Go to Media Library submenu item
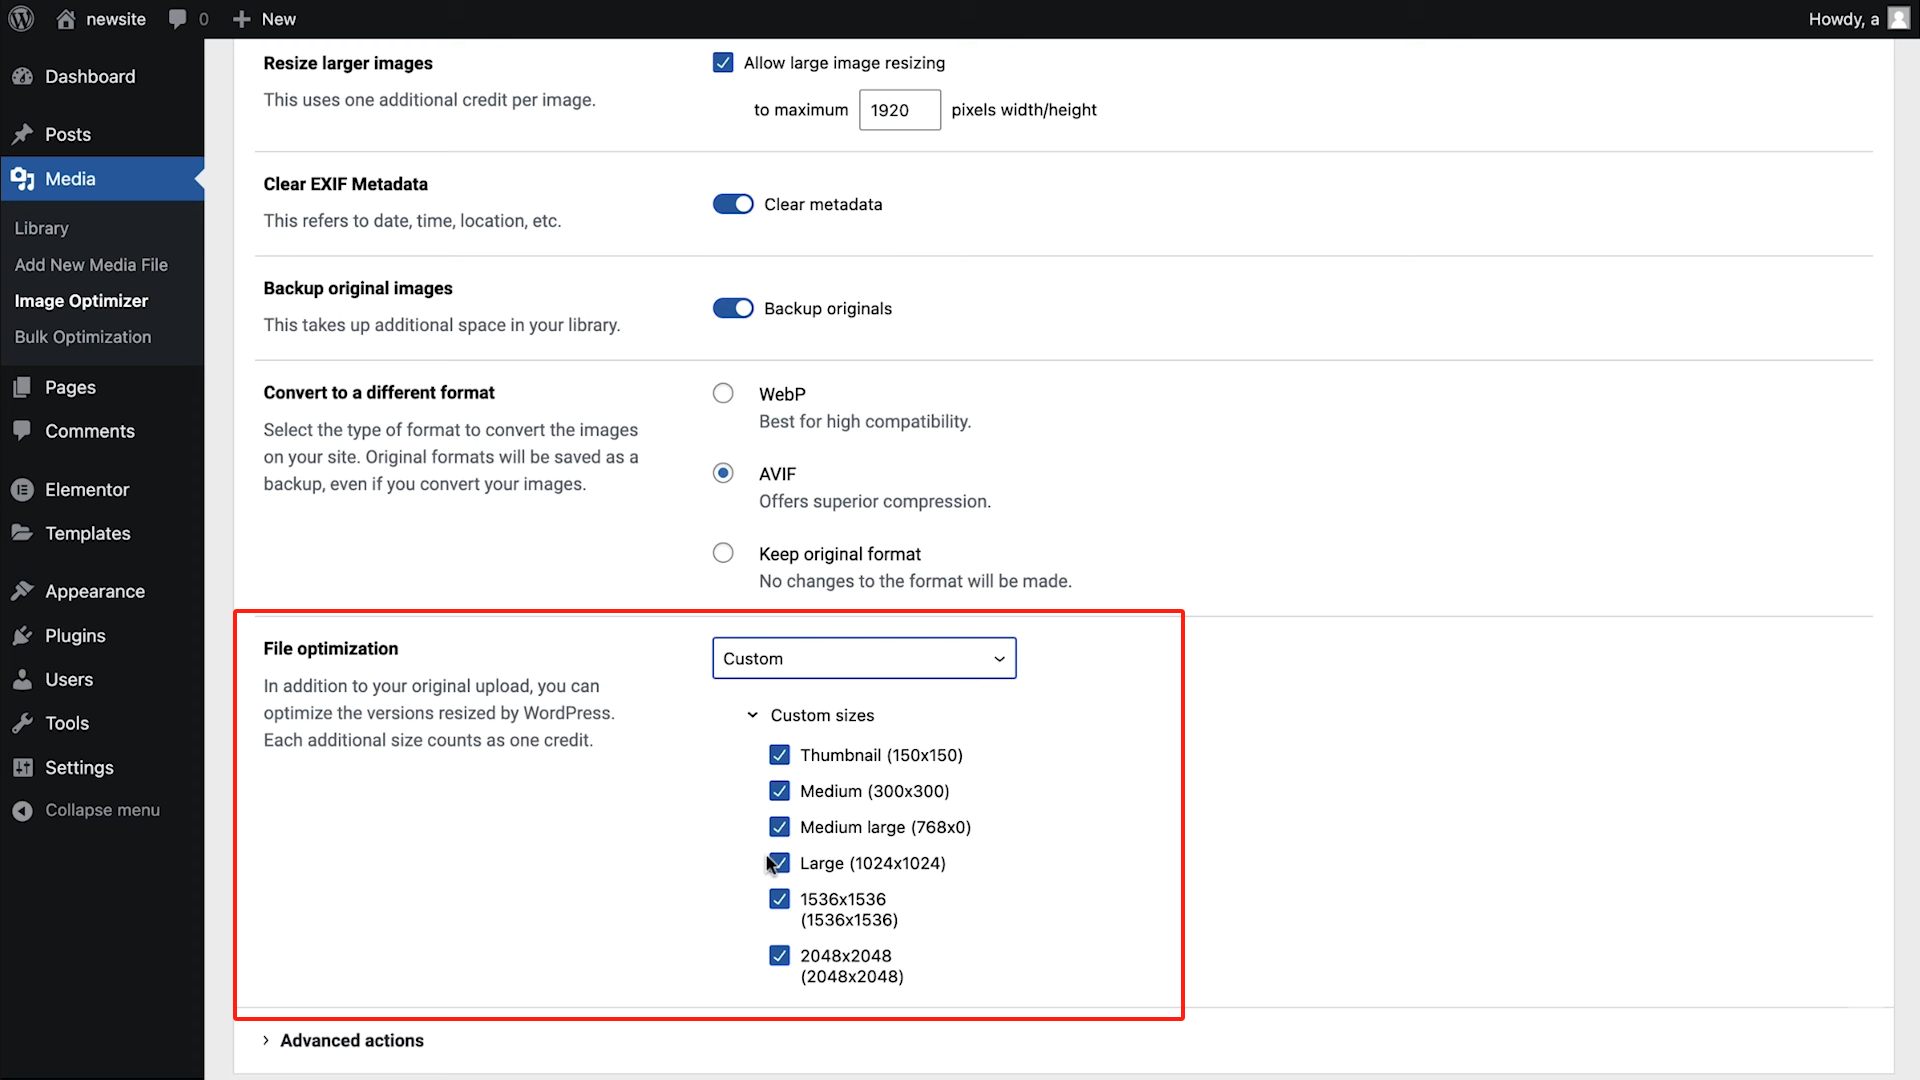 coord(42,228)
